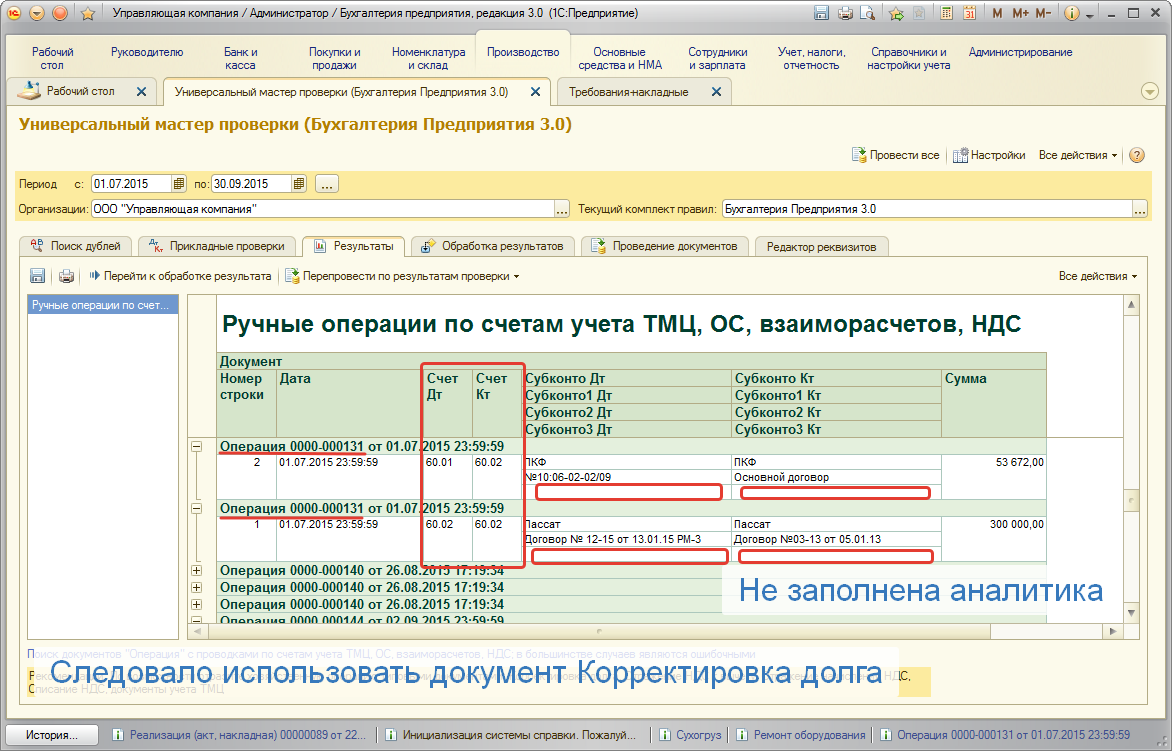Expand the dropdown arrow next to info icon
Screen dimensions: 1172x751
pyautogui.click(x=1090, y=15)
